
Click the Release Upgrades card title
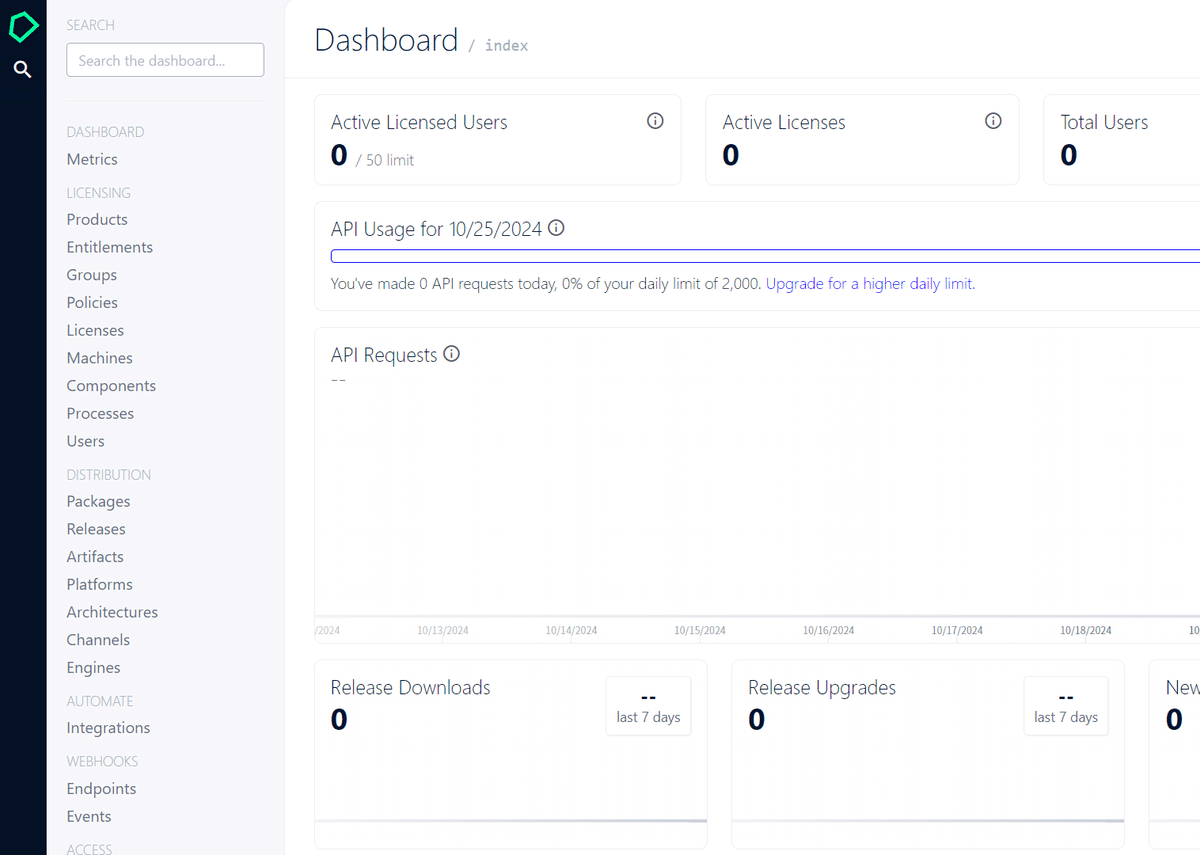point(822,687)
